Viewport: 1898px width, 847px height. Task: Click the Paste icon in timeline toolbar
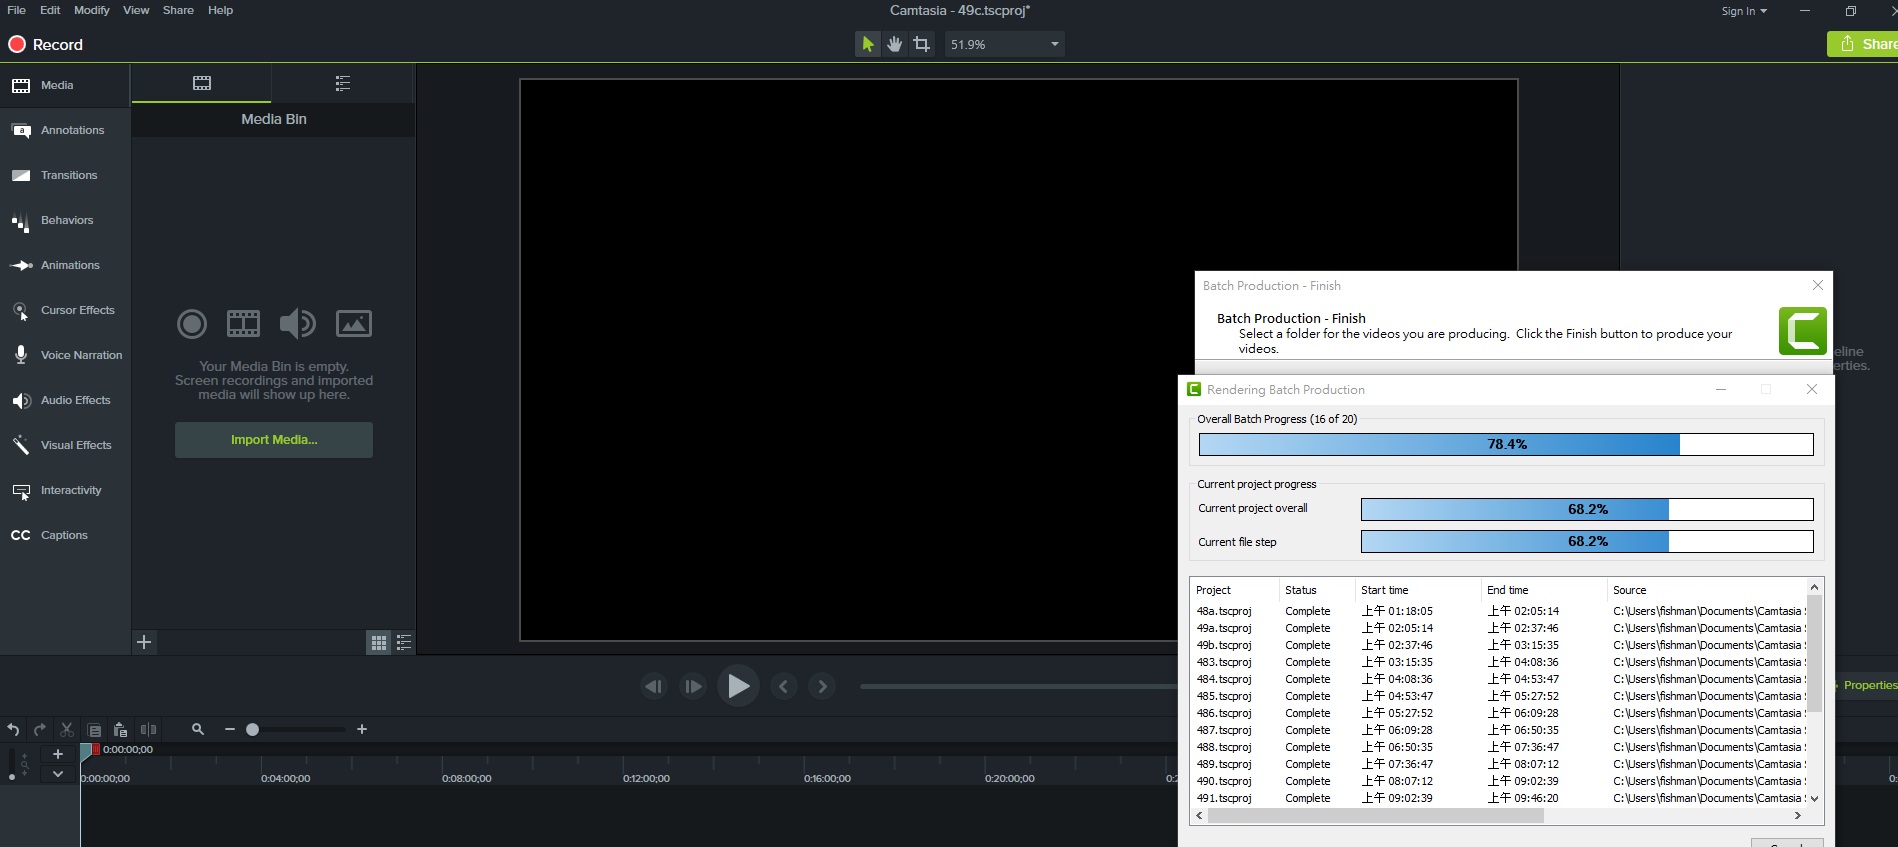[x=120, y=730]
